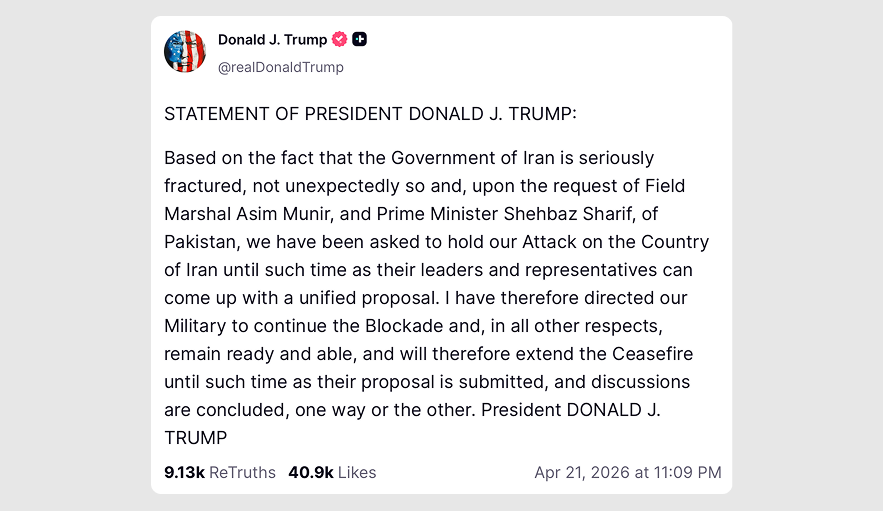This screenshot has height=511, width=883.
Task: Click the ReTruths label
Action: [242, 472]
